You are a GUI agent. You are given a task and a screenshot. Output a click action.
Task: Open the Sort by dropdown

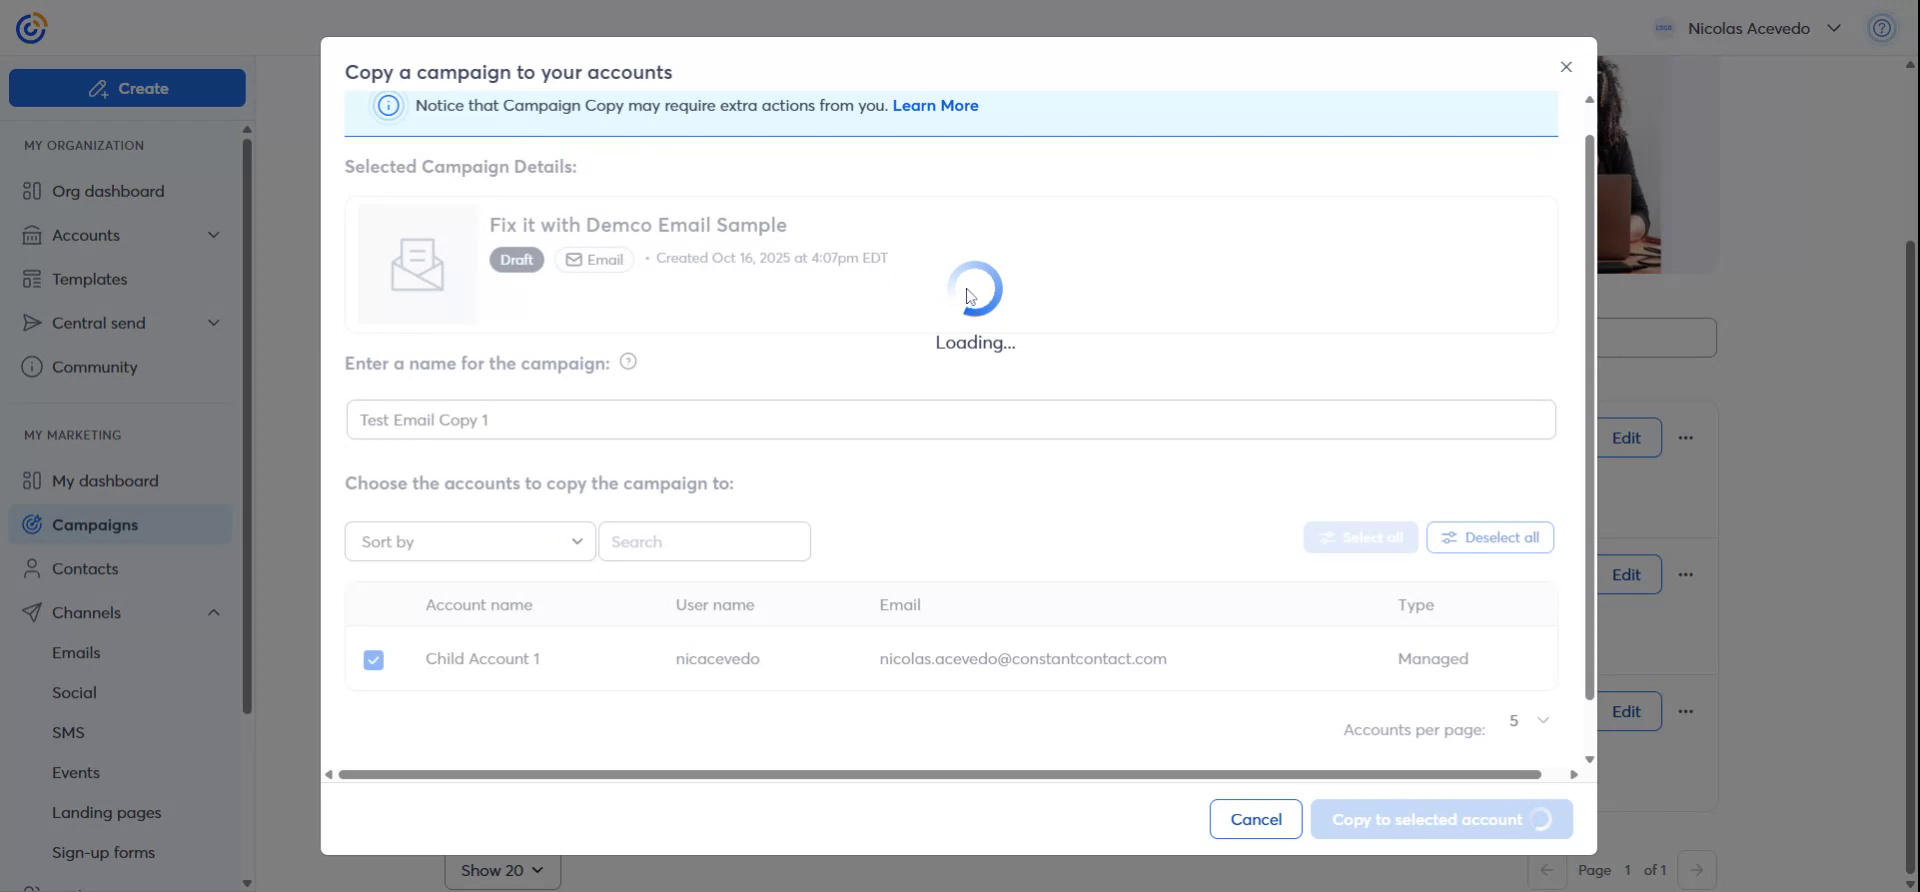470,541
